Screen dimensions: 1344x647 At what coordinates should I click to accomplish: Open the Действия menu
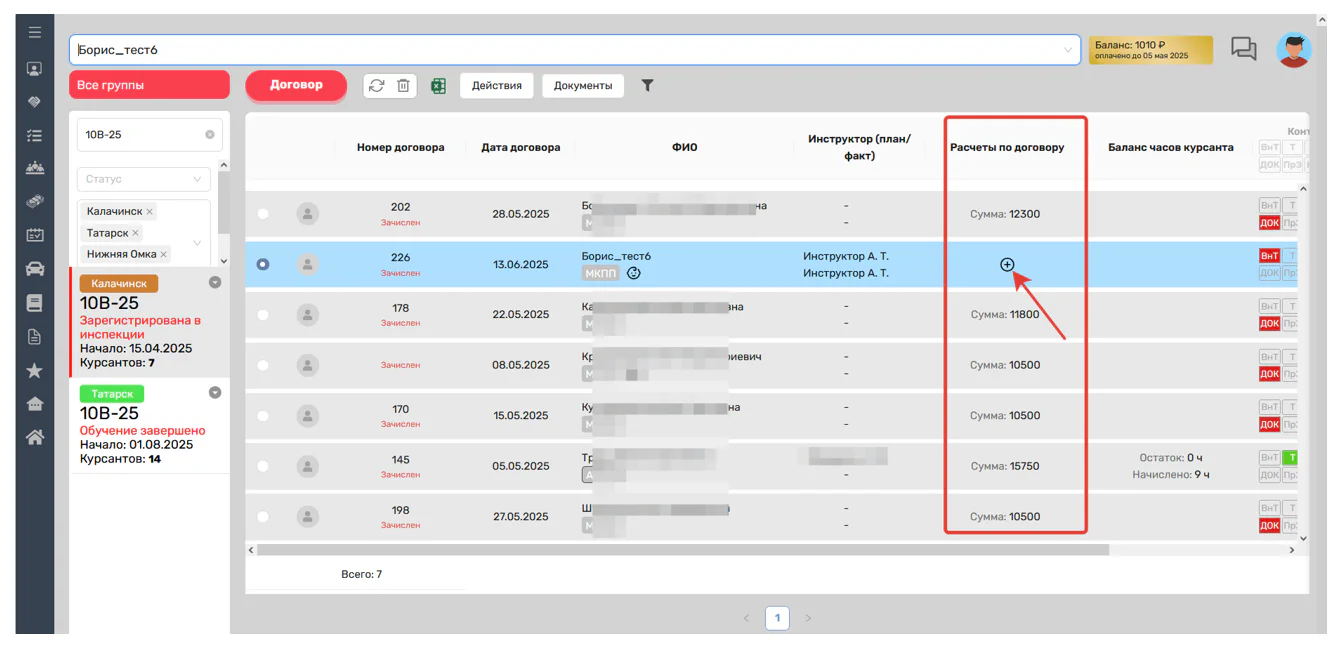[497, 86]
